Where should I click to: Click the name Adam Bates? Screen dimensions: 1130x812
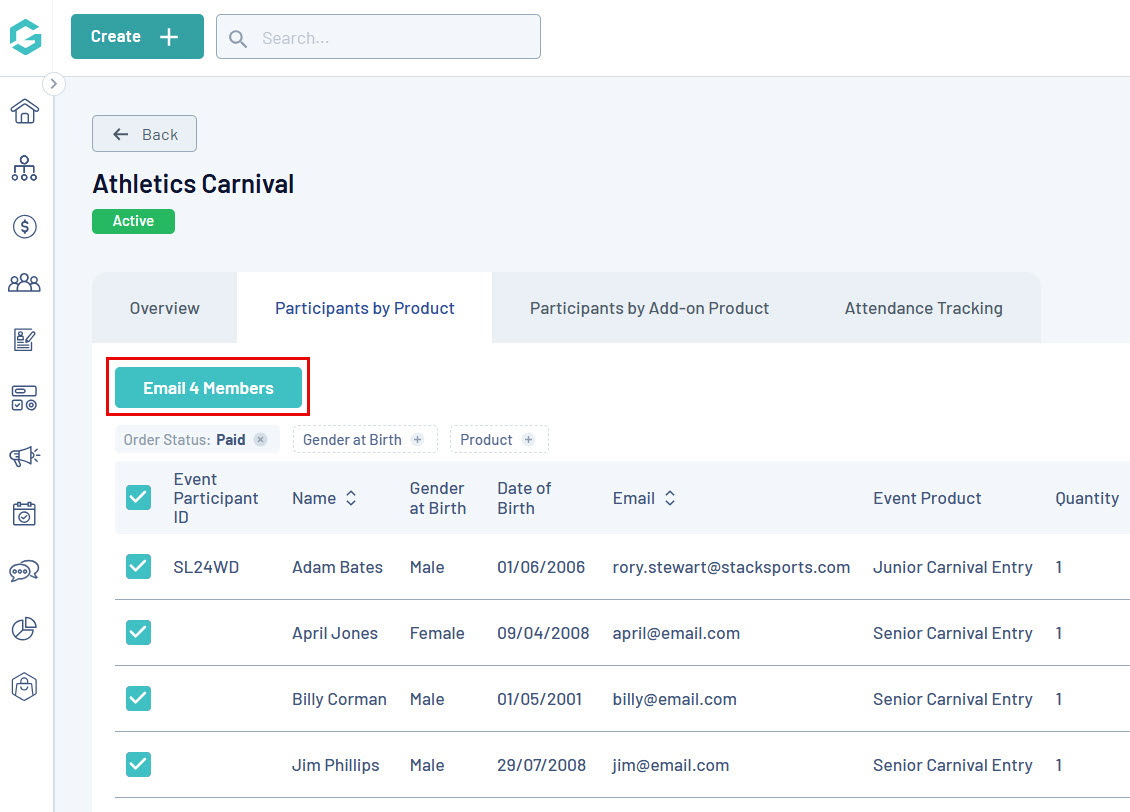point(337,567)
